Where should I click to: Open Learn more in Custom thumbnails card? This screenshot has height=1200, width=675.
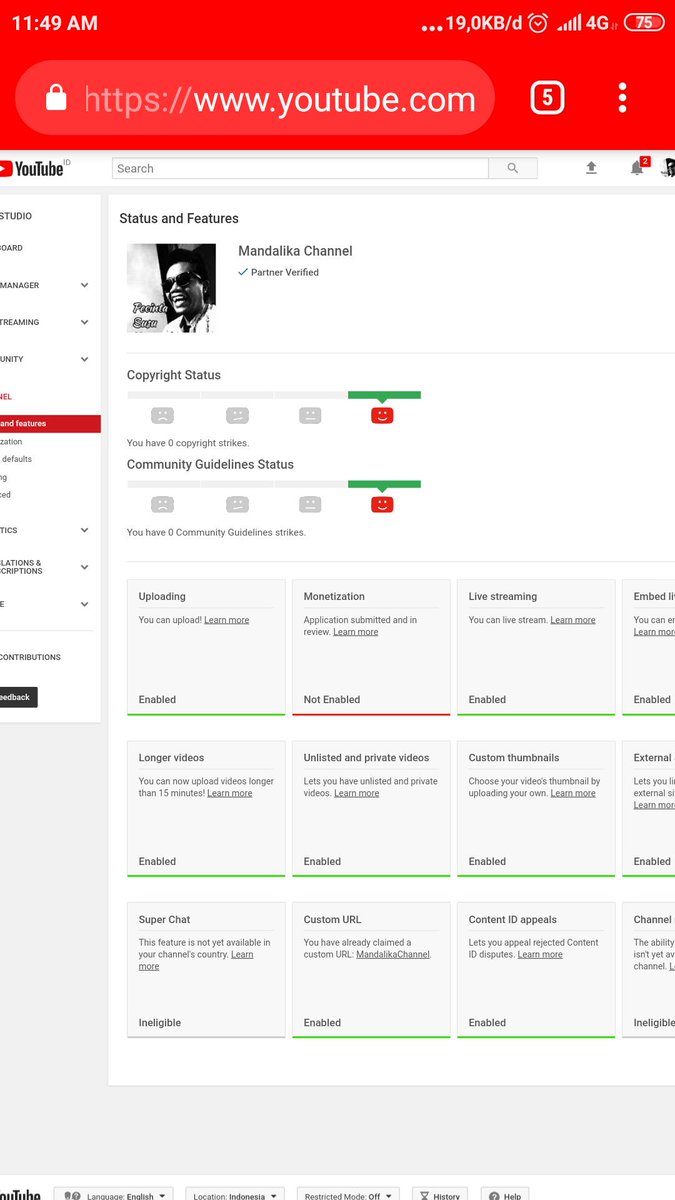point(573,793)
